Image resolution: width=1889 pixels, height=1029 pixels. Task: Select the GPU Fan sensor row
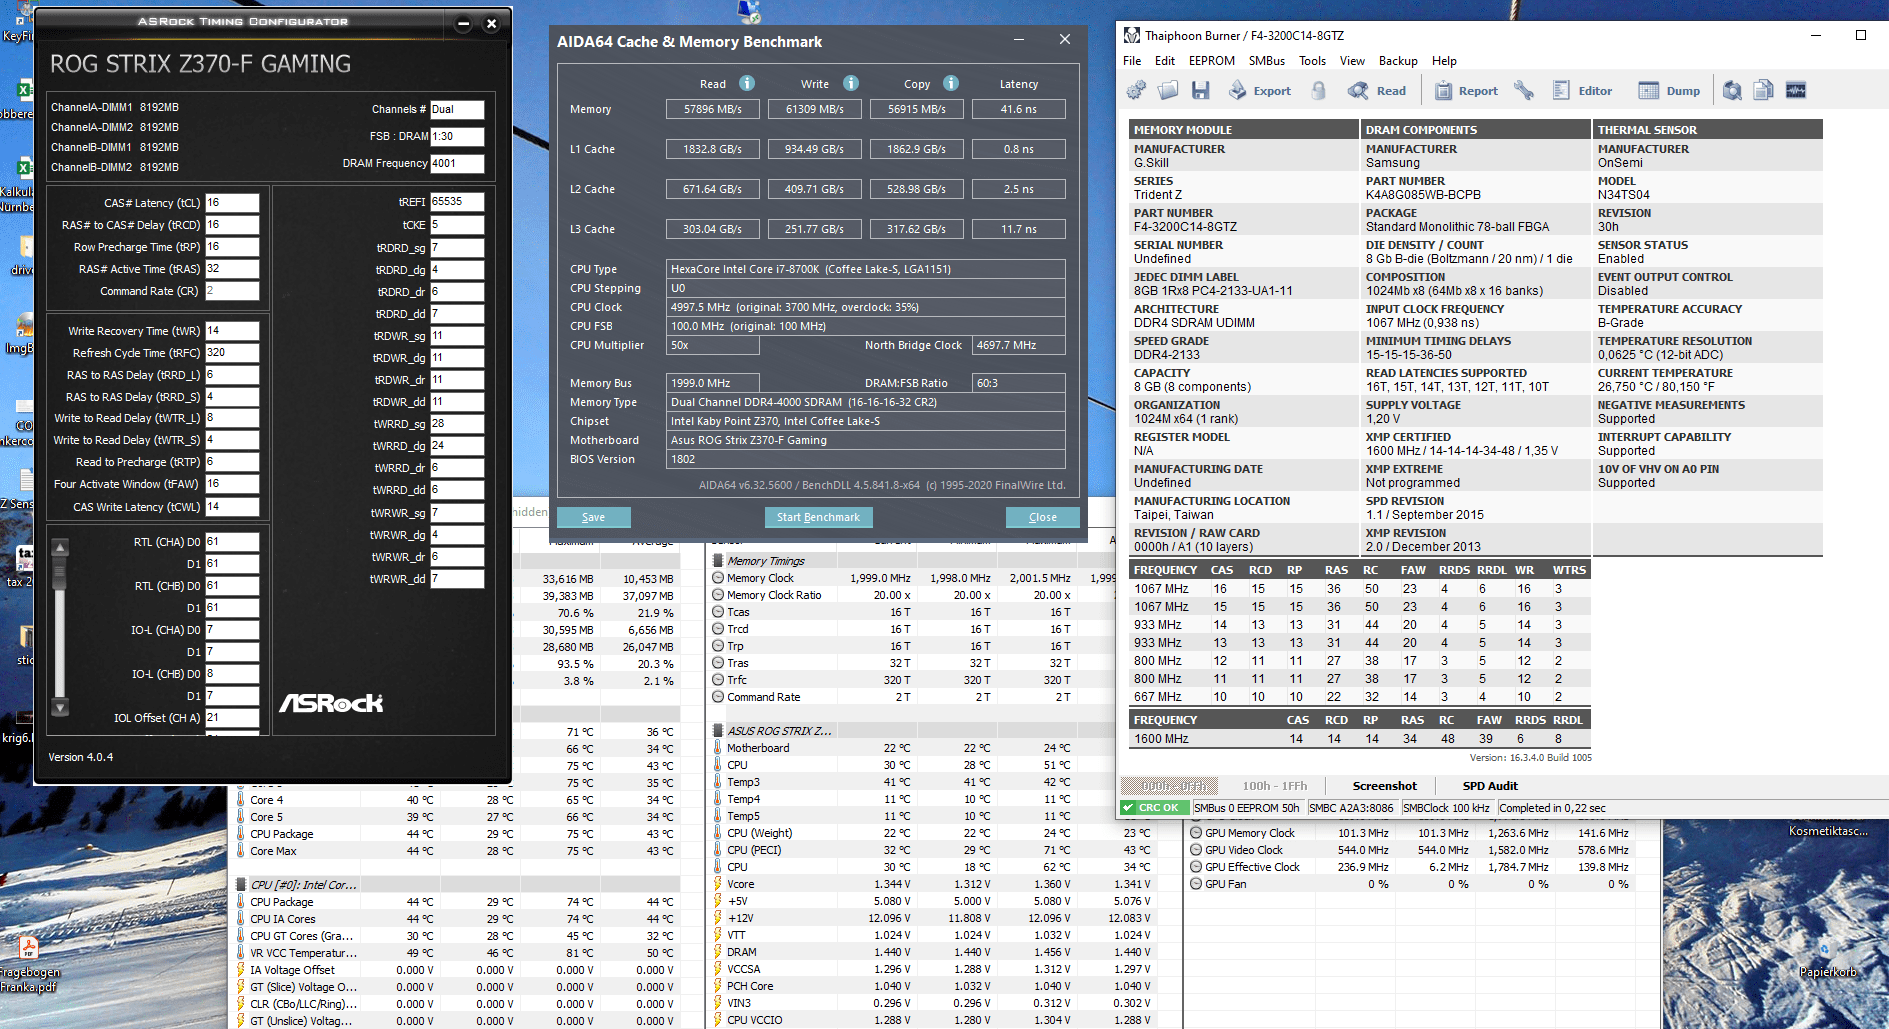point(1410,884)
